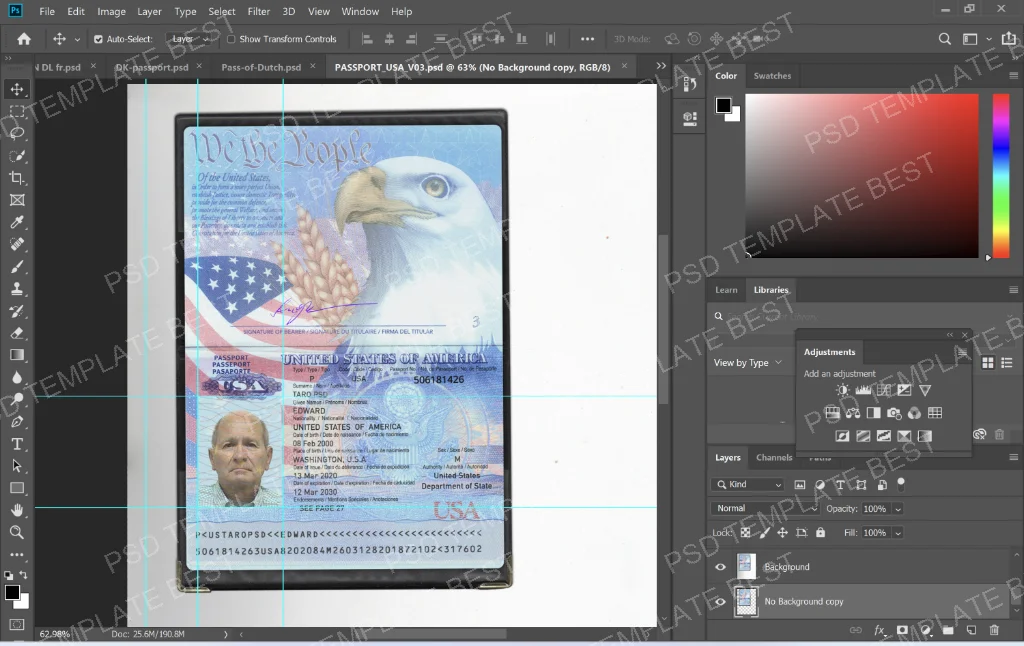The width and height of the screenshot is (1024, 646).
Task: Select the Brush tool
Action: coord(17,266)
